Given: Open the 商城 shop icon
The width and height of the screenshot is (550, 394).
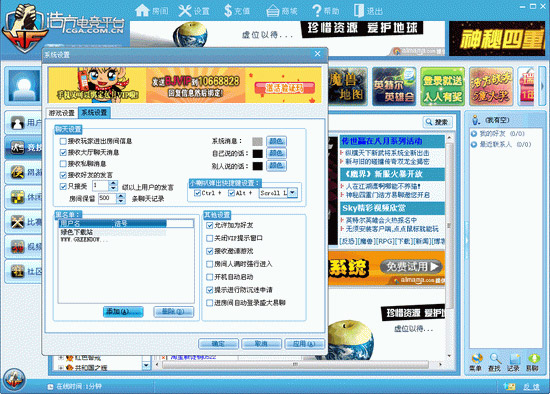Looking at the screenshot, I should tap(273, 11).
